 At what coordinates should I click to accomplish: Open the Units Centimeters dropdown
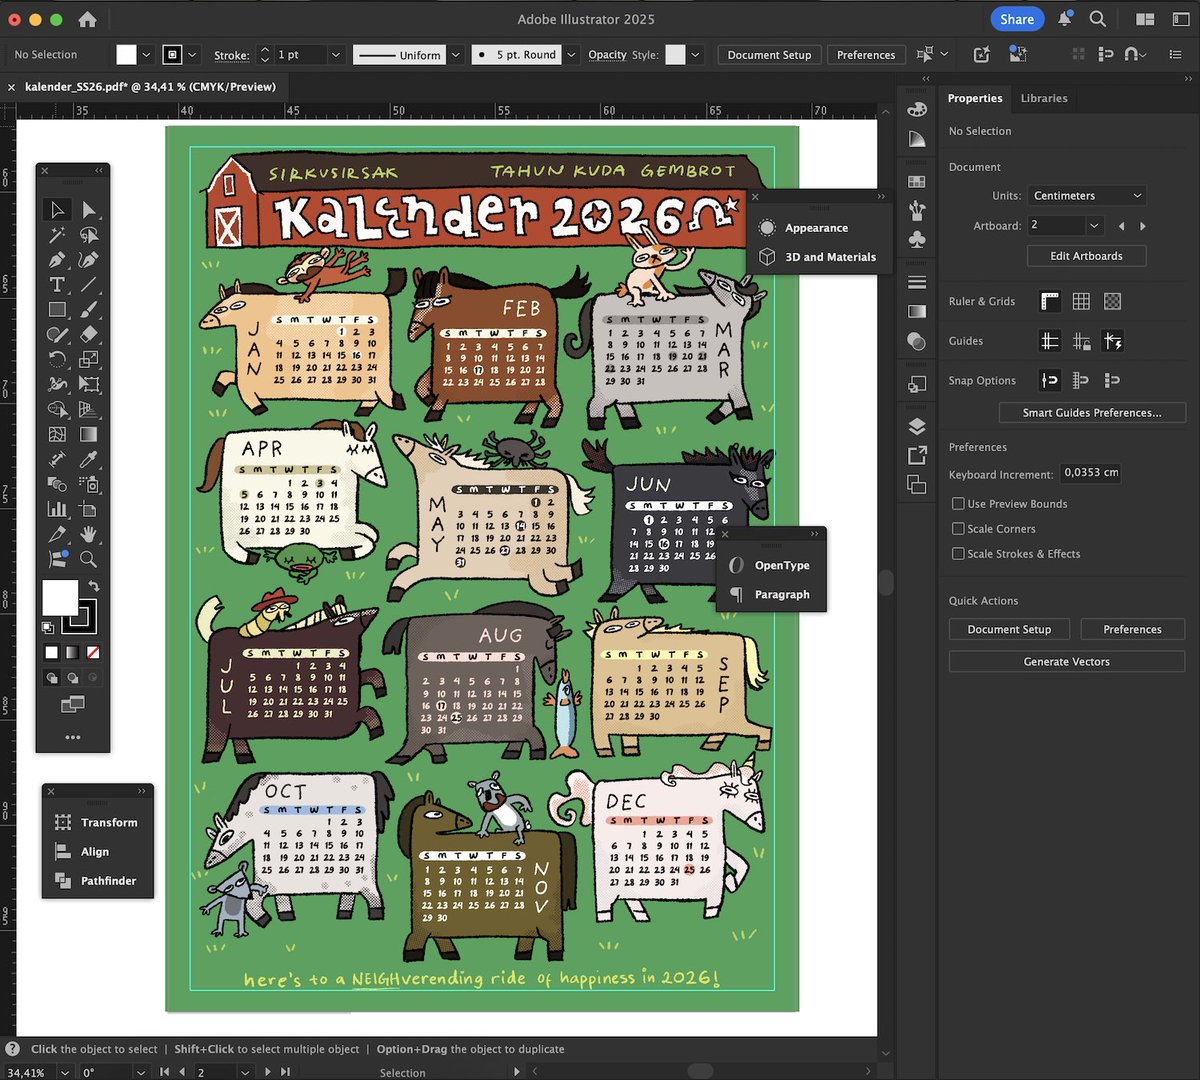[1087, 196]
